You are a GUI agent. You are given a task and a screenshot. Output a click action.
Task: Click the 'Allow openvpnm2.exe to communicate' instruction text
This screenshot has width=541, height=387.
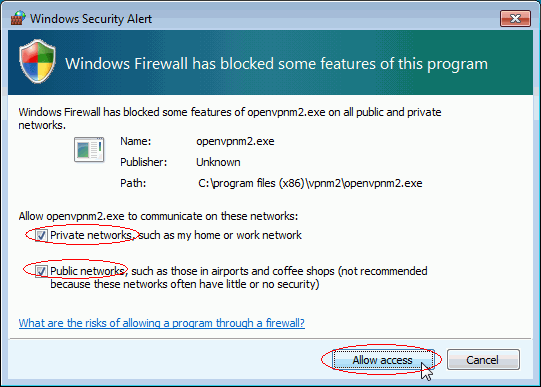158,216
